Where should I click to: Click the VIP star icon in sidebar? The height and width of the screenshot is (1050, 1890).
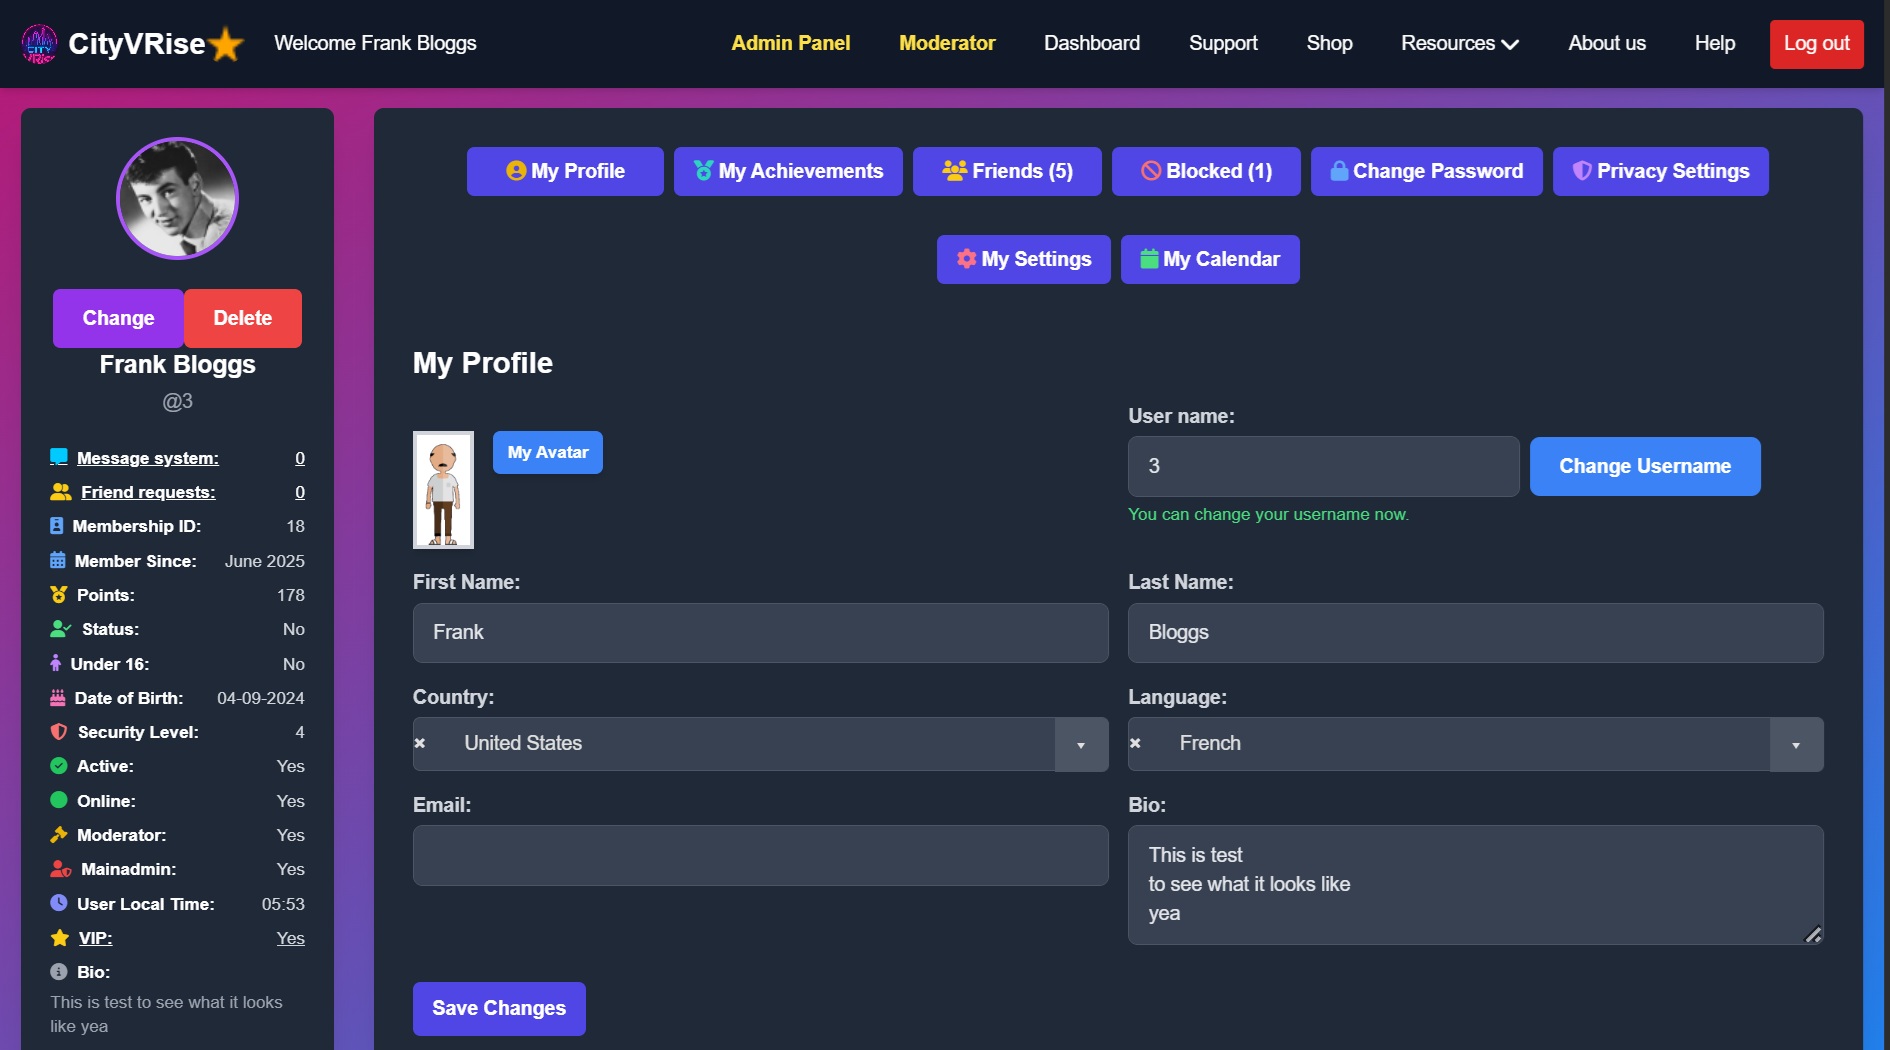pyautogui.click(x=60, y=938)
